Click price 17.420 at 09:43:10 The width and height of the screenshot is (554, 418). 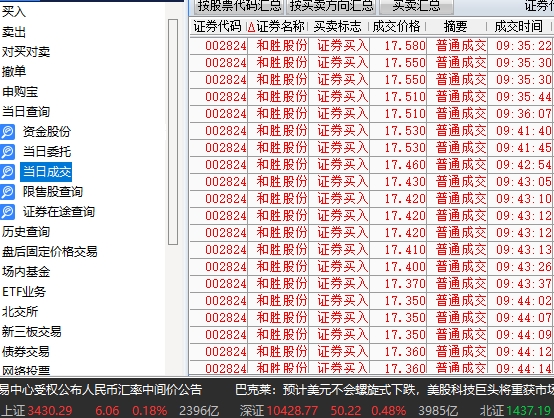point(405,199)
